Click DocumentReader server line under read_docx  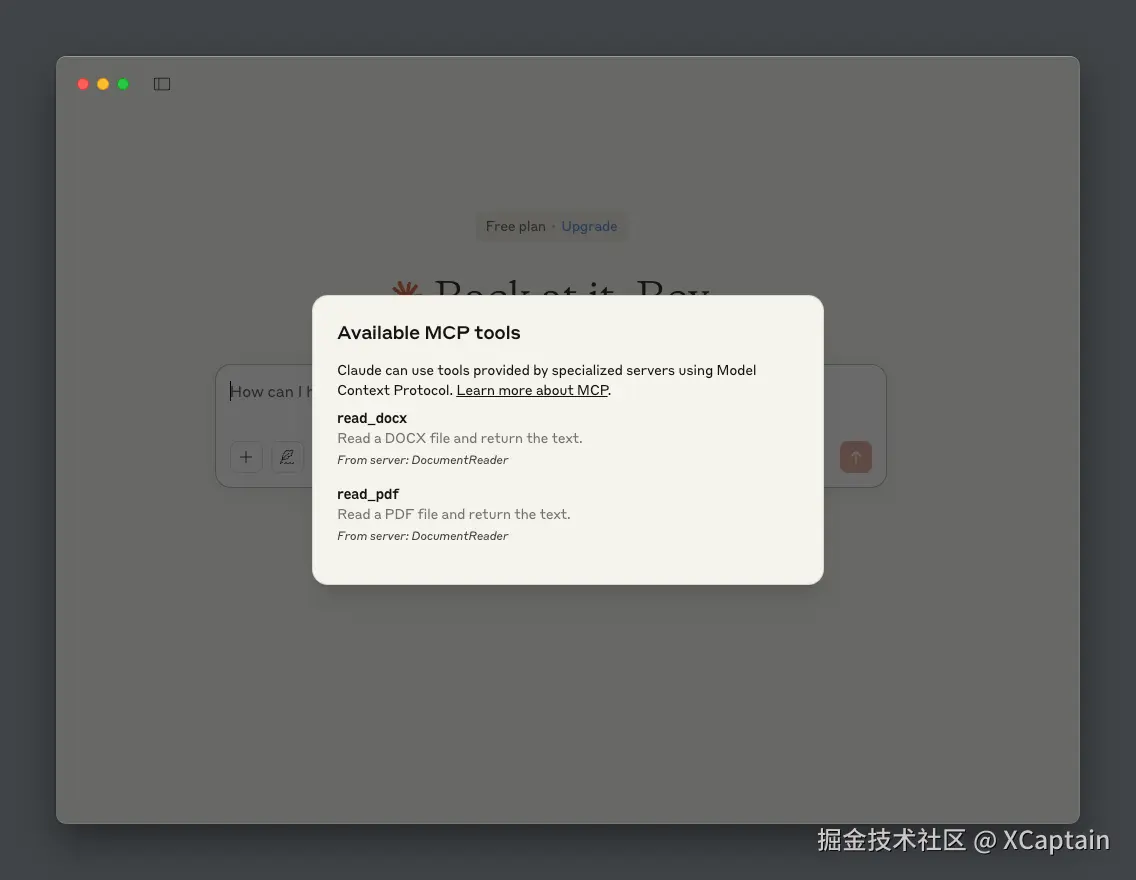pyautogui.click(x=422, y=460)
